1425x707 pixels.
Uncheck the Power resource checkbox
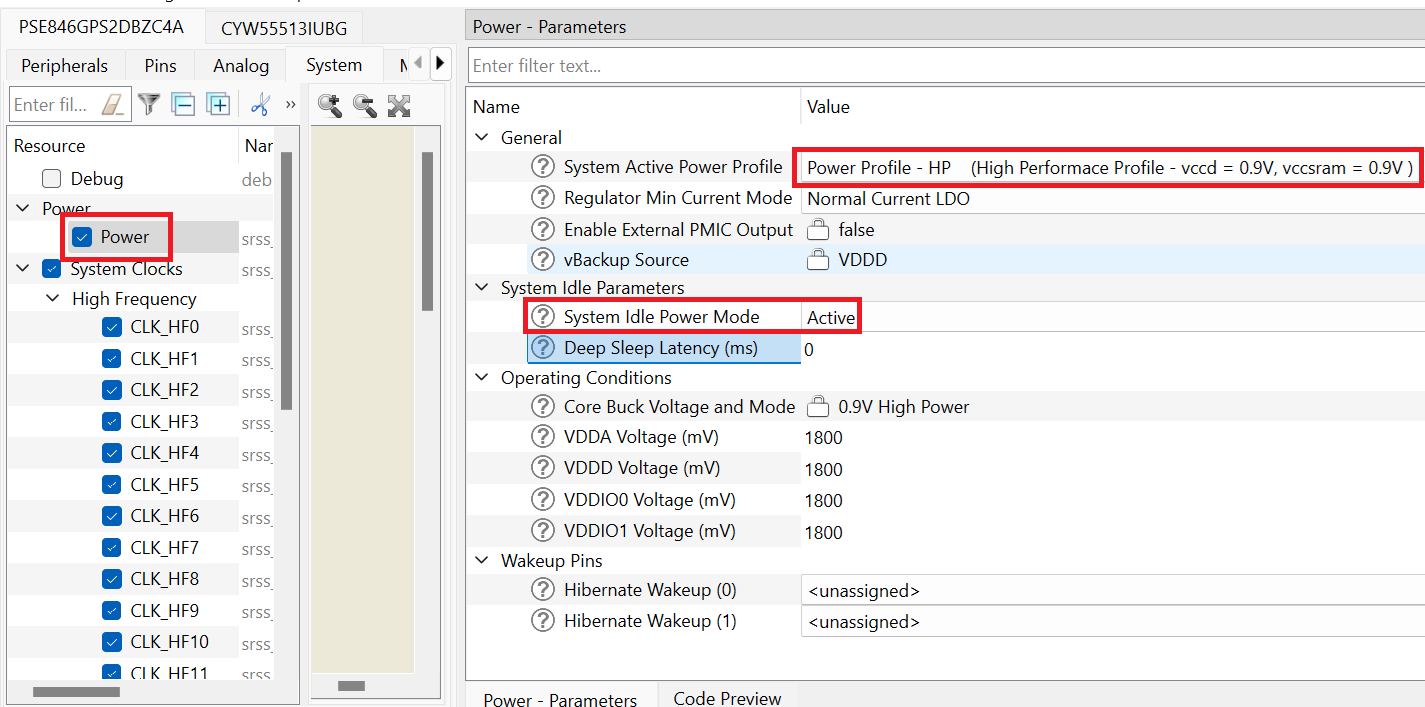click(83, 237)
